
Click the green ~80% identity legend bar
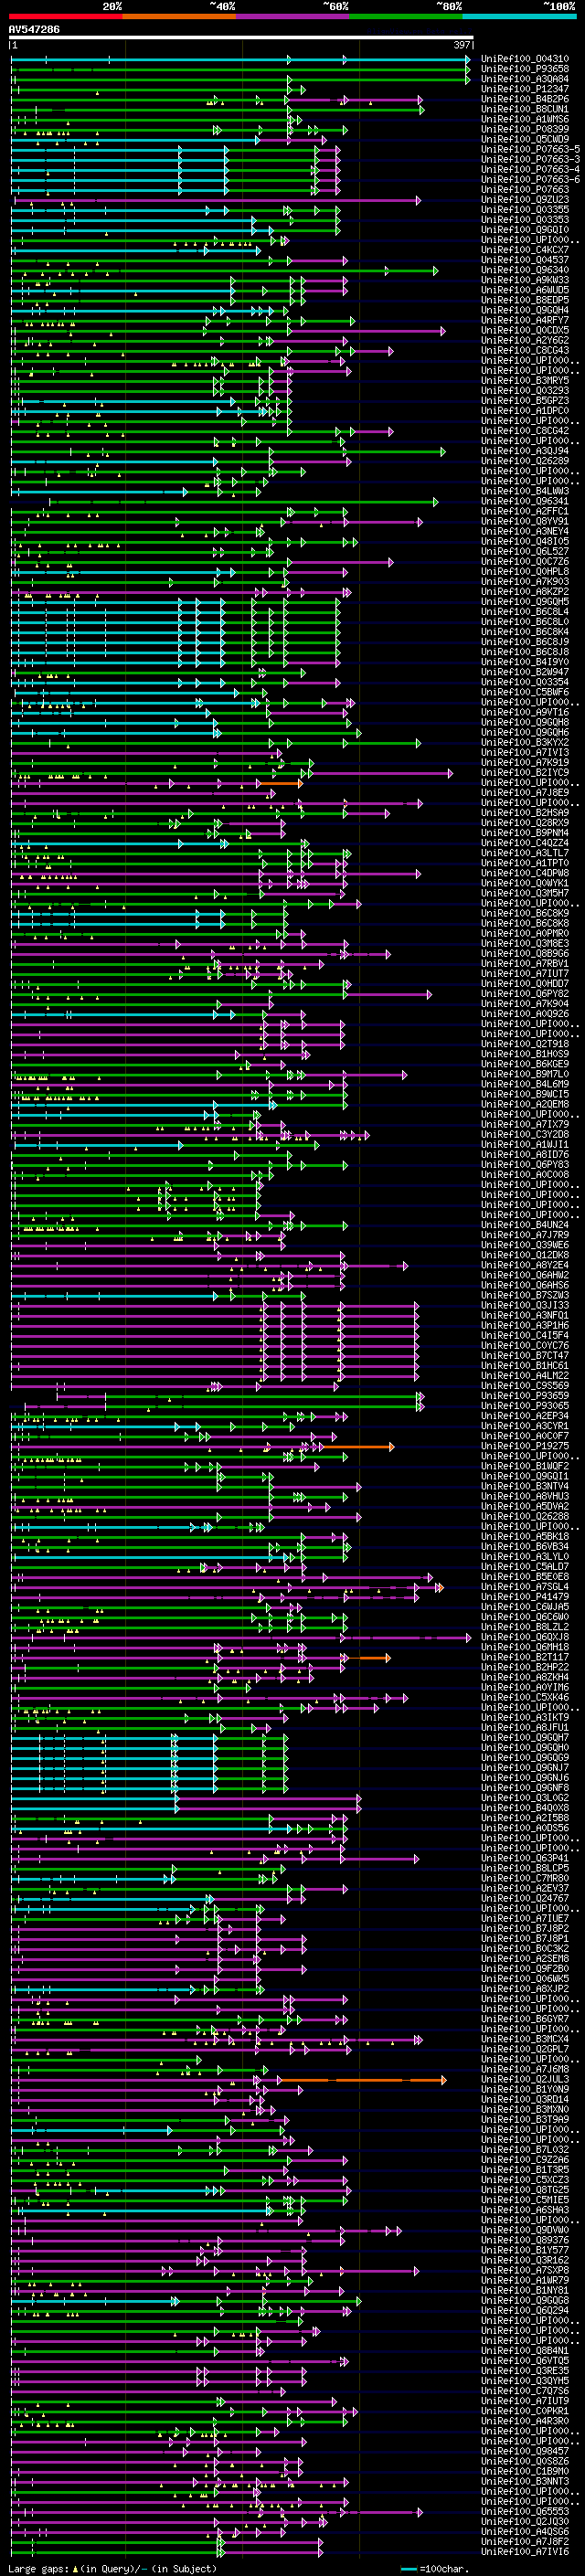(406, 16)
